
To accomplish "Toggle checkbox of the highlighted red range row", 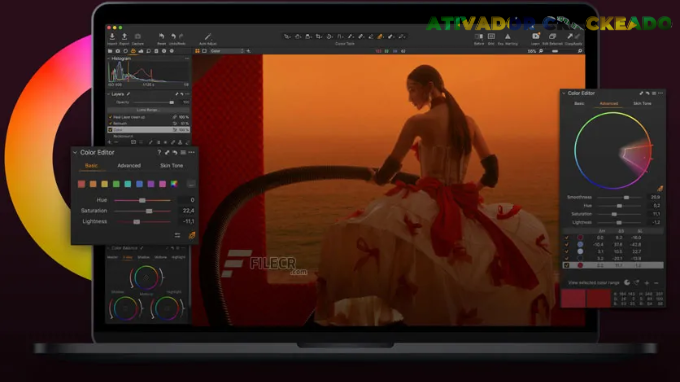I will tap(566, 265).
